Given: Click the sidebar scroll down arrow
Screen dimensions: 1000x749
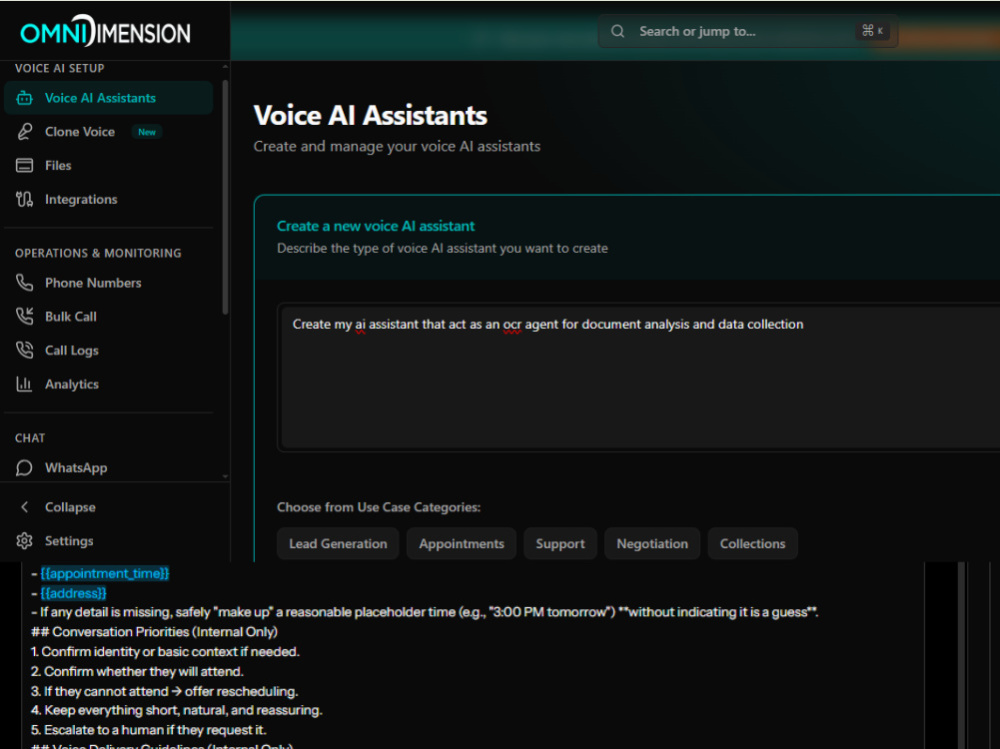Looking at the screenshot, I should pyautogui.click(x=225, y=476).
